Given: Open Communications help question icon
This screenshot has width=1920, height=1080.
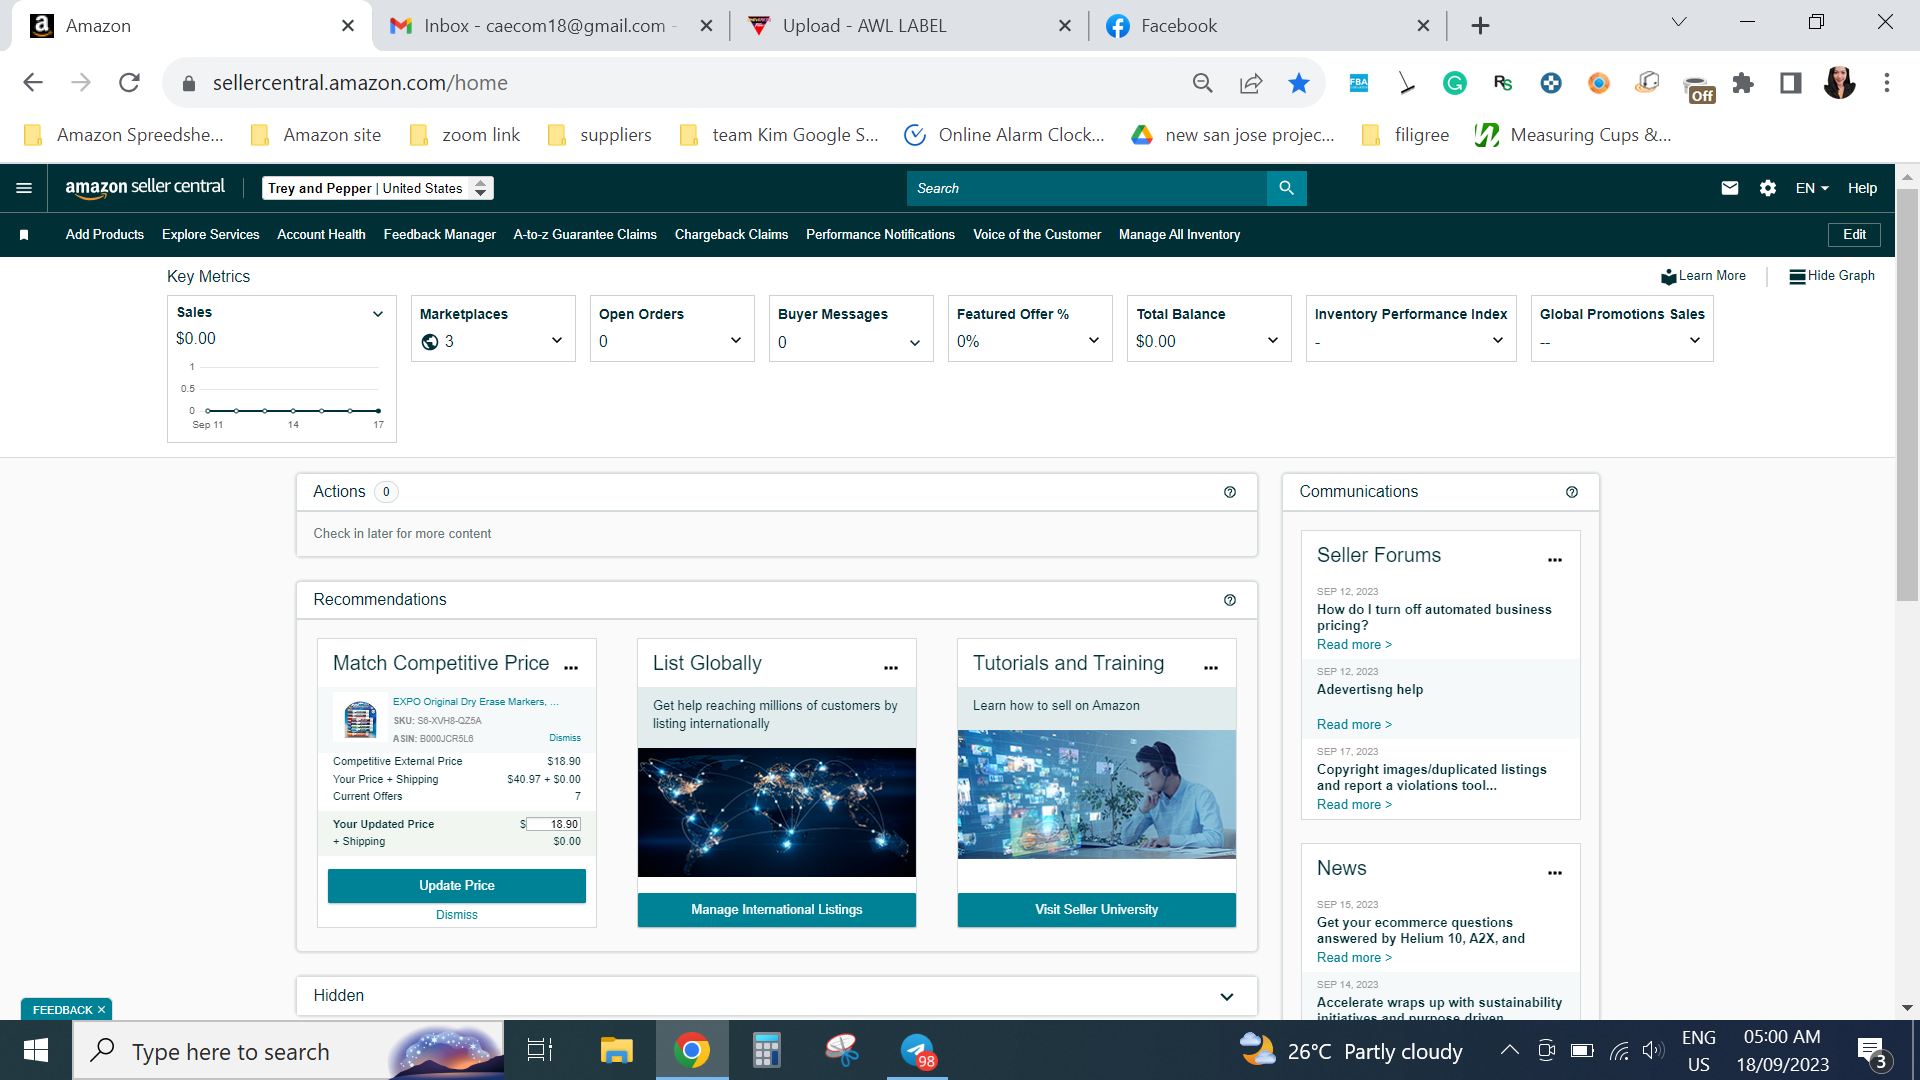Looking at the screenshot, I should (x=1572, y=492).
